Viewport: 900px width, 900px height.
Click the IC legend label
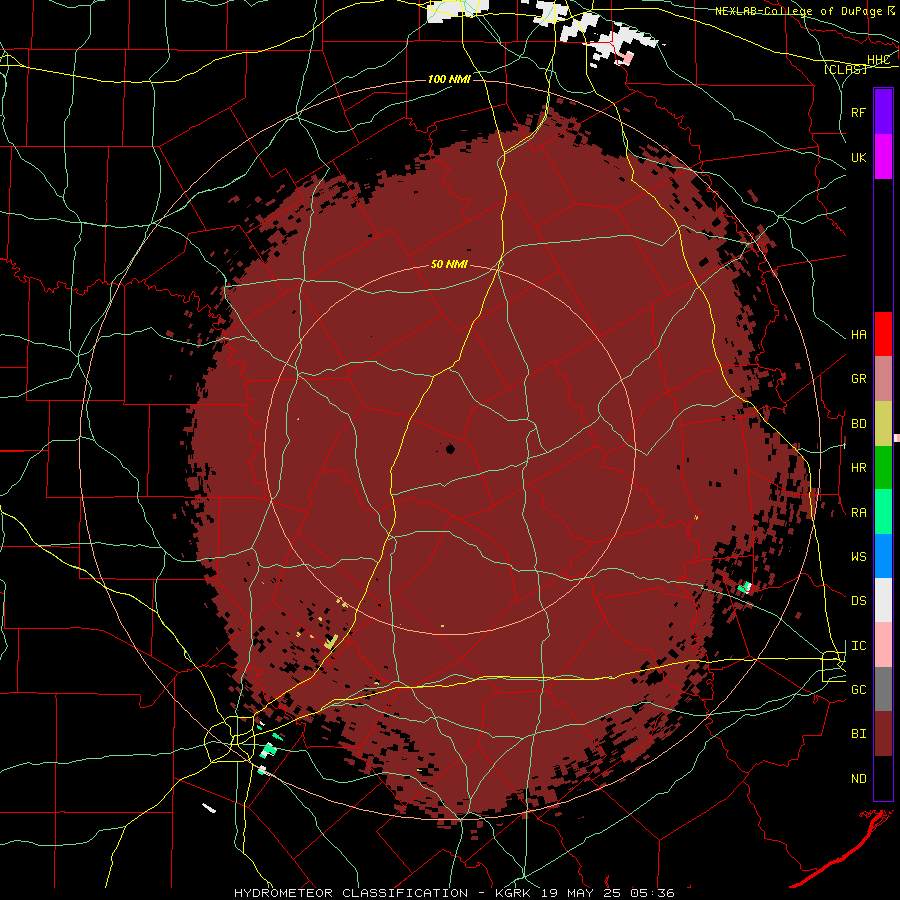coord(858,646)
